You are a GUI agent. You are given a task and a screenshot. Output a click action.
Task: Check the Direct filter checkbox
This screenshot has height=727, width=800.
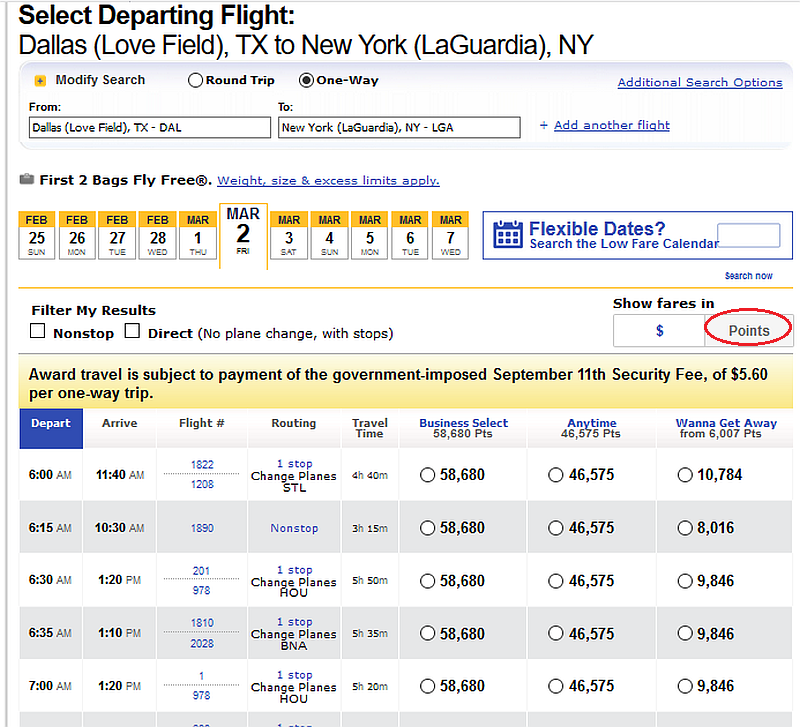132,331
